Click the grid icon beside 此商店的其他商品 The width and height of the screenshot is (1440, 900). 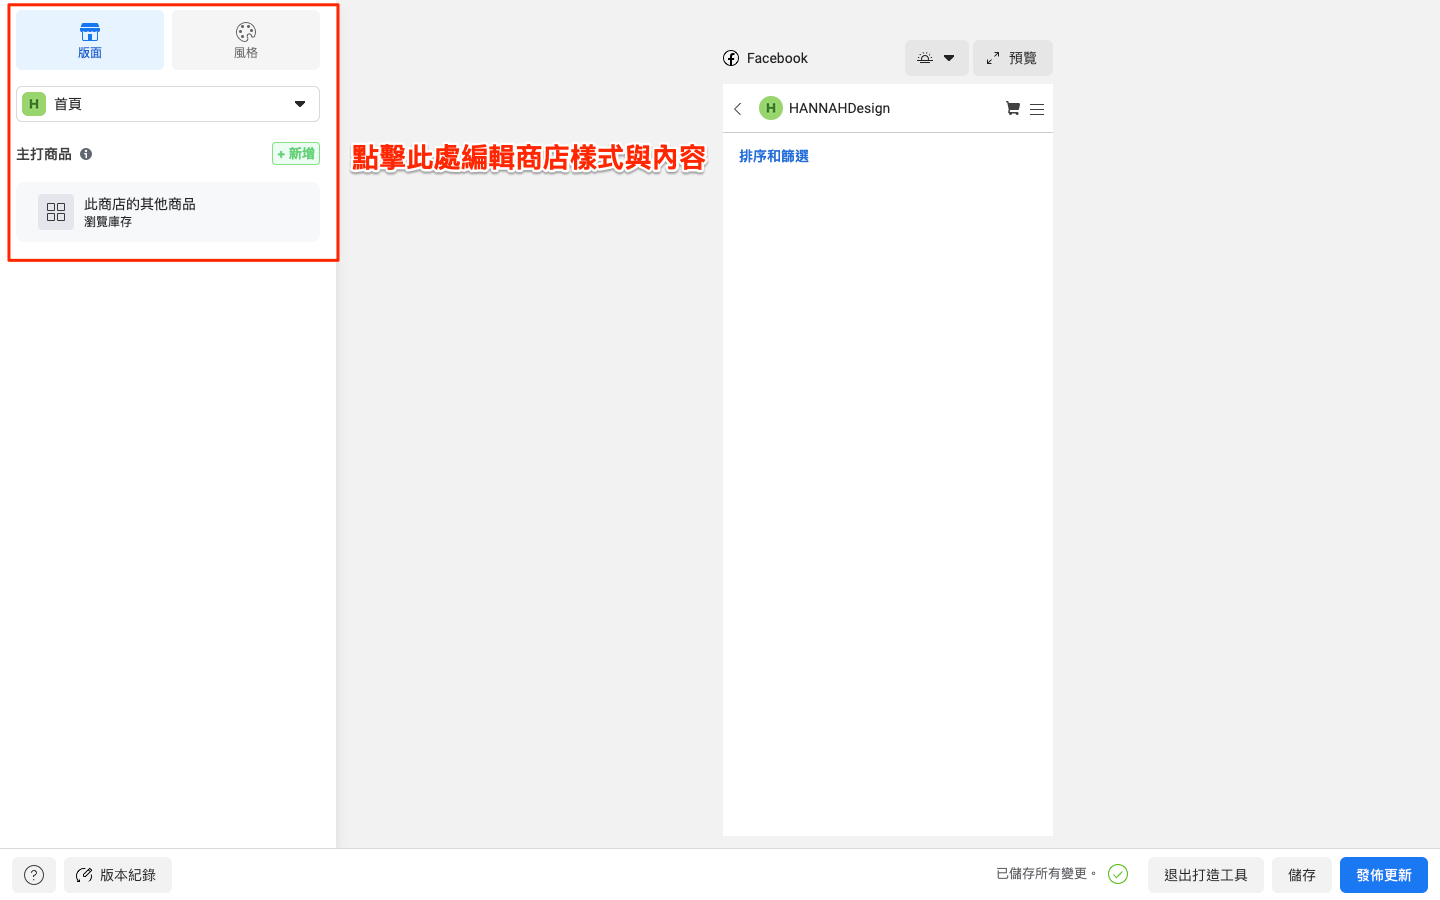56,212
